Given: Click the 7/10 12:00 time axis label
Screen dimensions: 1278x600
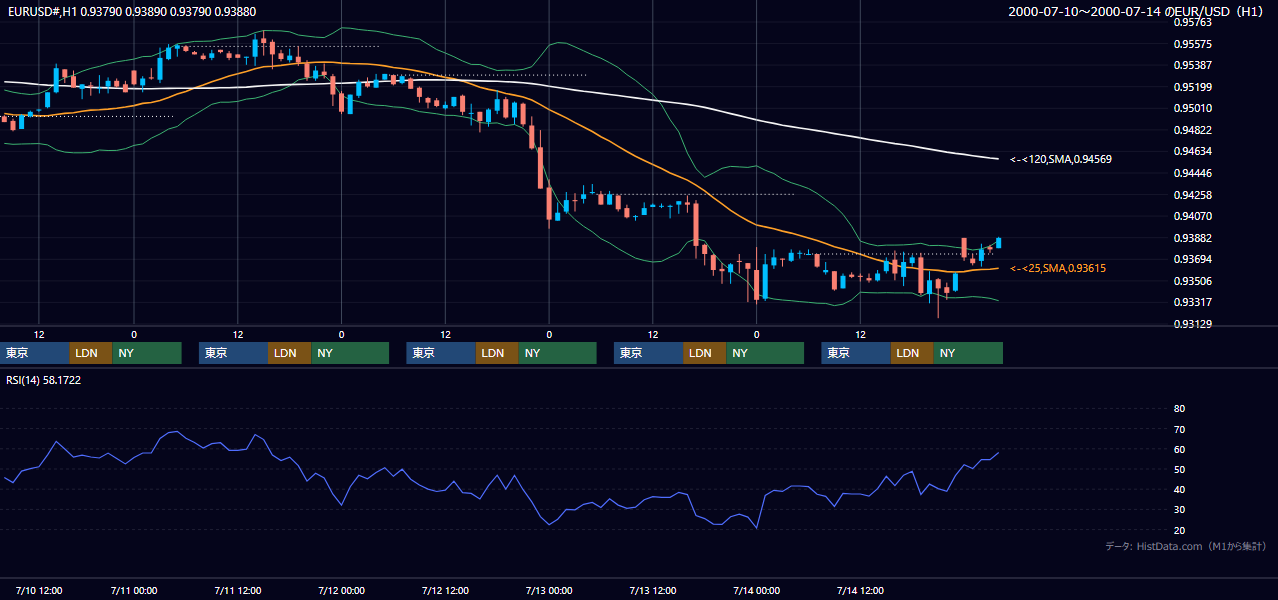Looking at the screenshot, I should pyautogui.click(x=39, y=590).
